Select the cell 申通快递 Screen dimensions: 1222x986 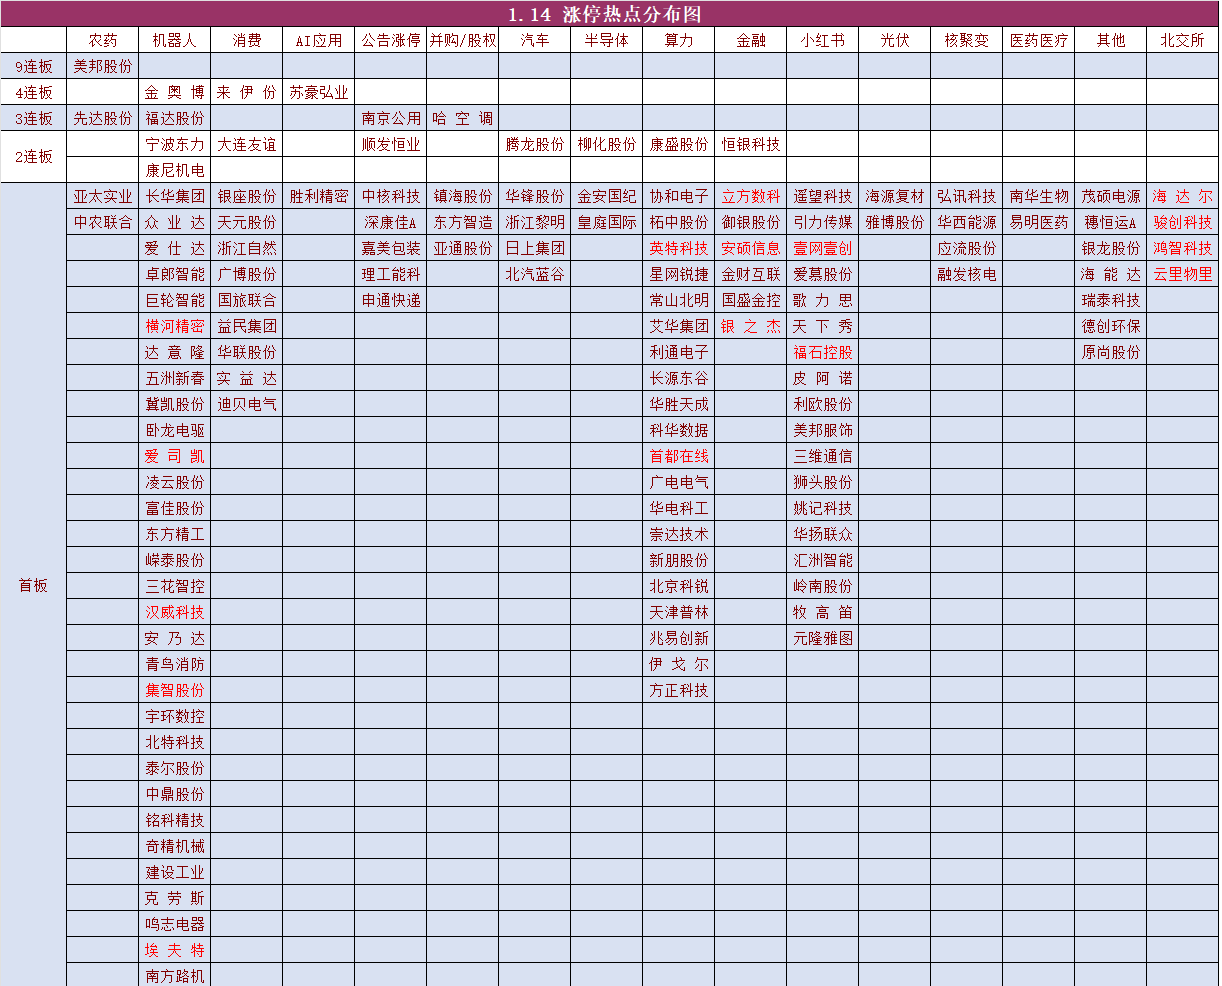coord(391,300)
